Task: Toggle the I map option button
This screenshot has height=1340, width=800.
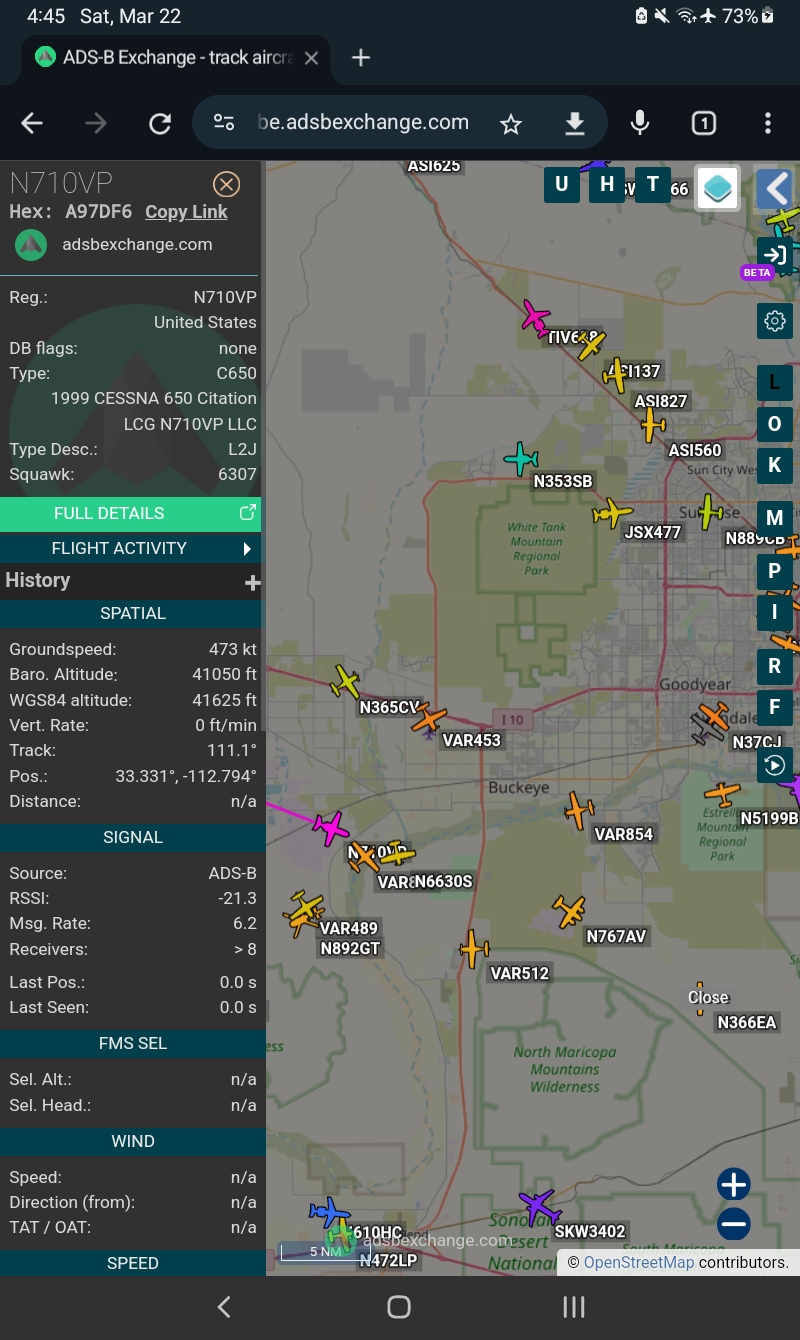Action: (x=775, y=612)
